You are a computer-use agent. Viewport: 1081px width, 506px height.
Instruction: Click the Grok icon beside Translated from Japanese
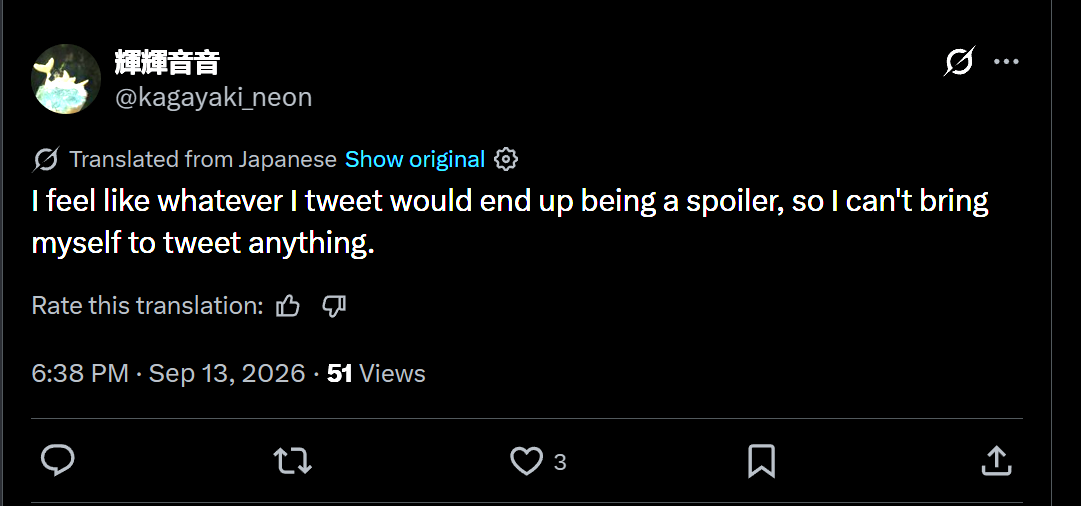tap(46, 160)
